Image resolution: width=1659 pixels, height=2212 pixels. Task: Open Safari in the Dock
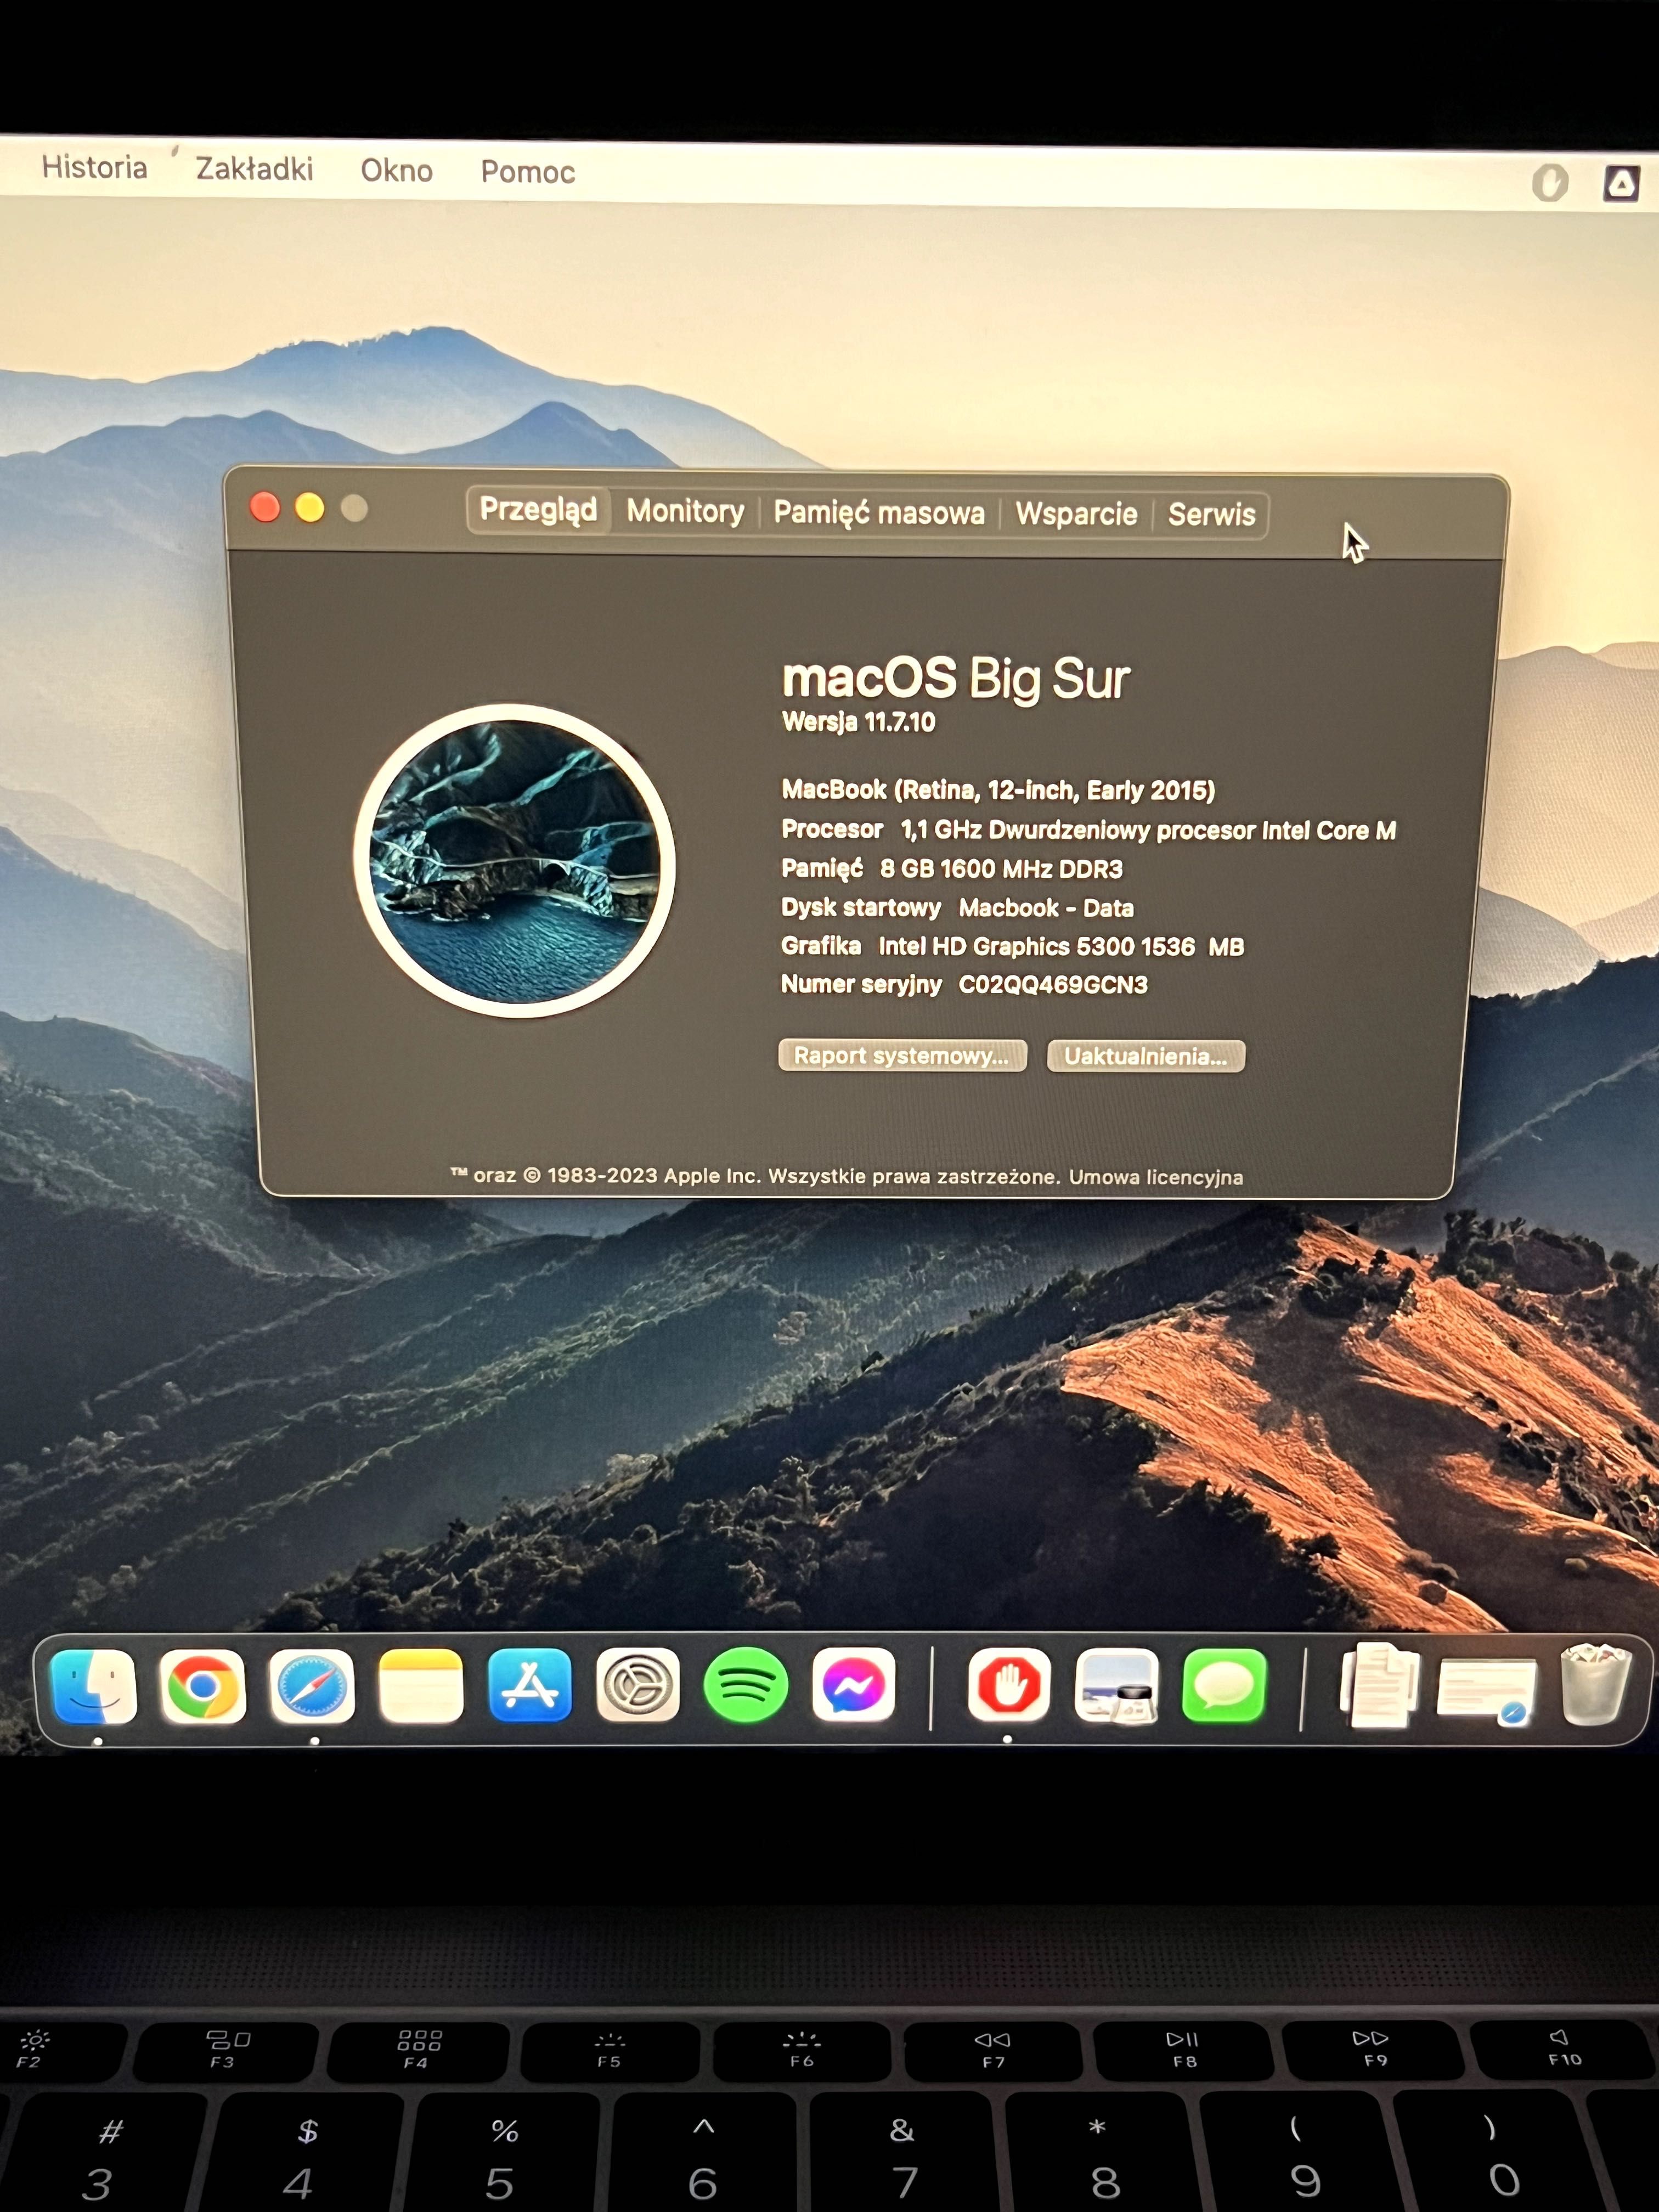pos(312,1687)
